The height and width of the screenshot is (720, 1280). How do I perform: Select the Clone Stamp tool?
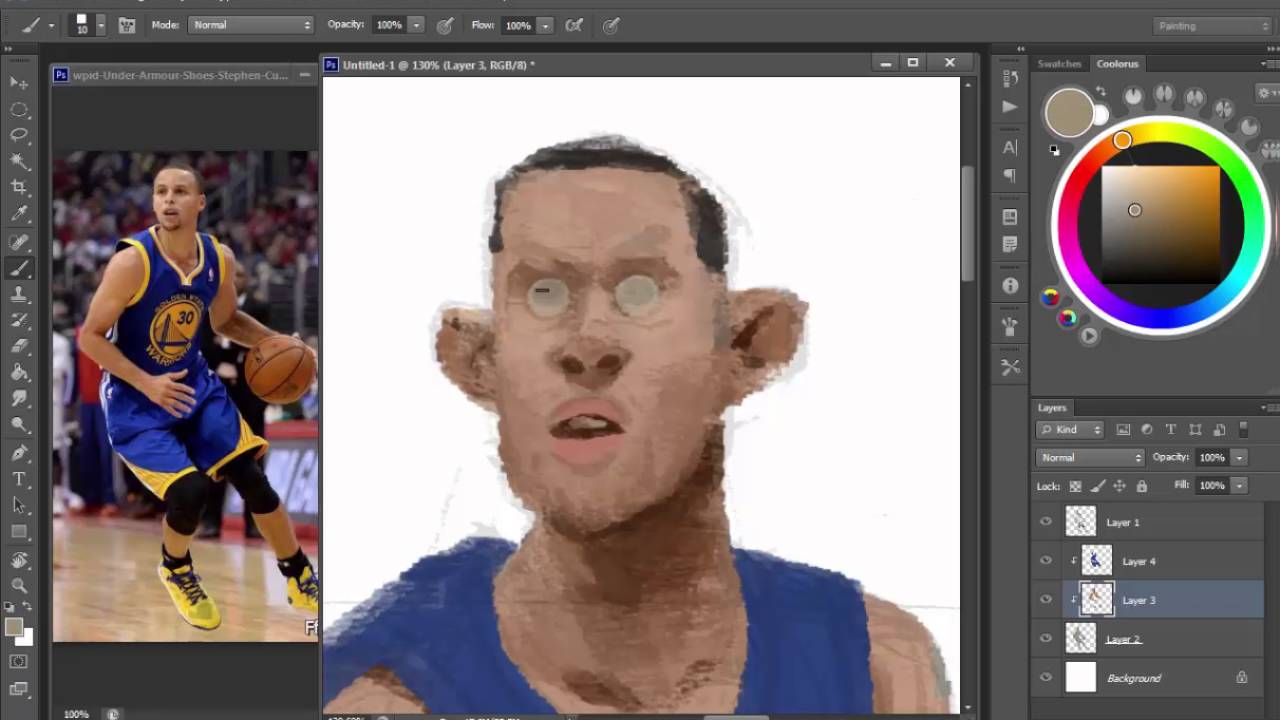[x=19, y=294]
